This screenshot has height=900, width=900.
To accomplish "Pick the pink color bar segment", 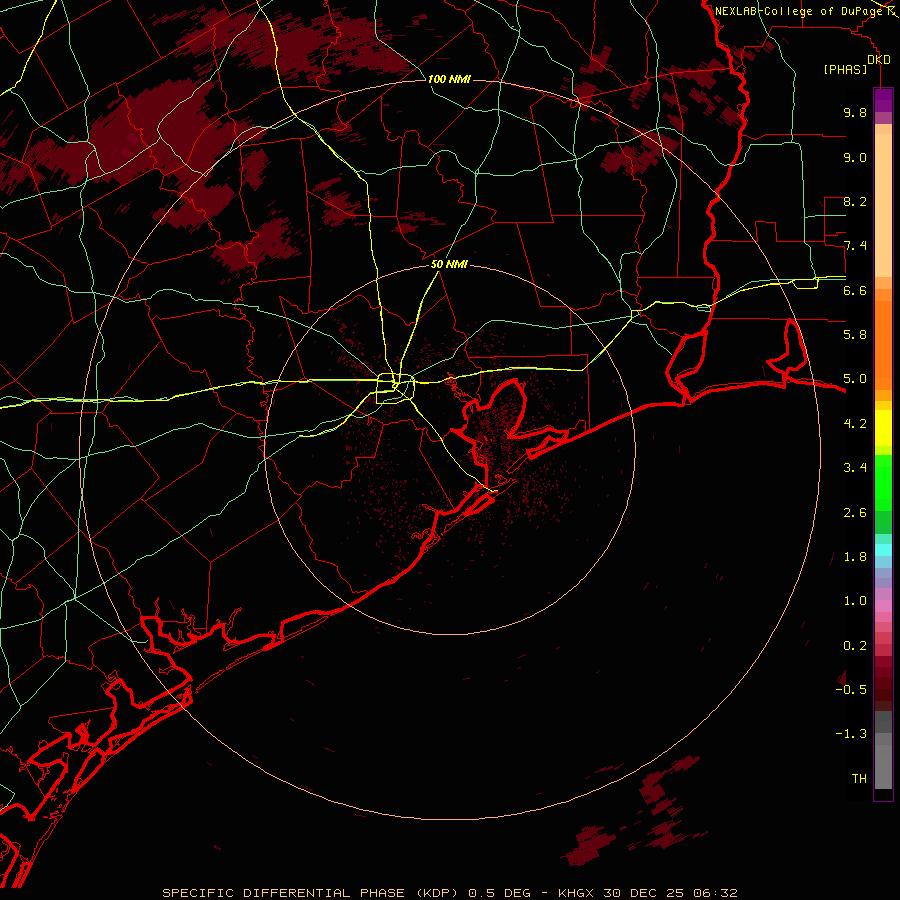I will click(883, 606).
